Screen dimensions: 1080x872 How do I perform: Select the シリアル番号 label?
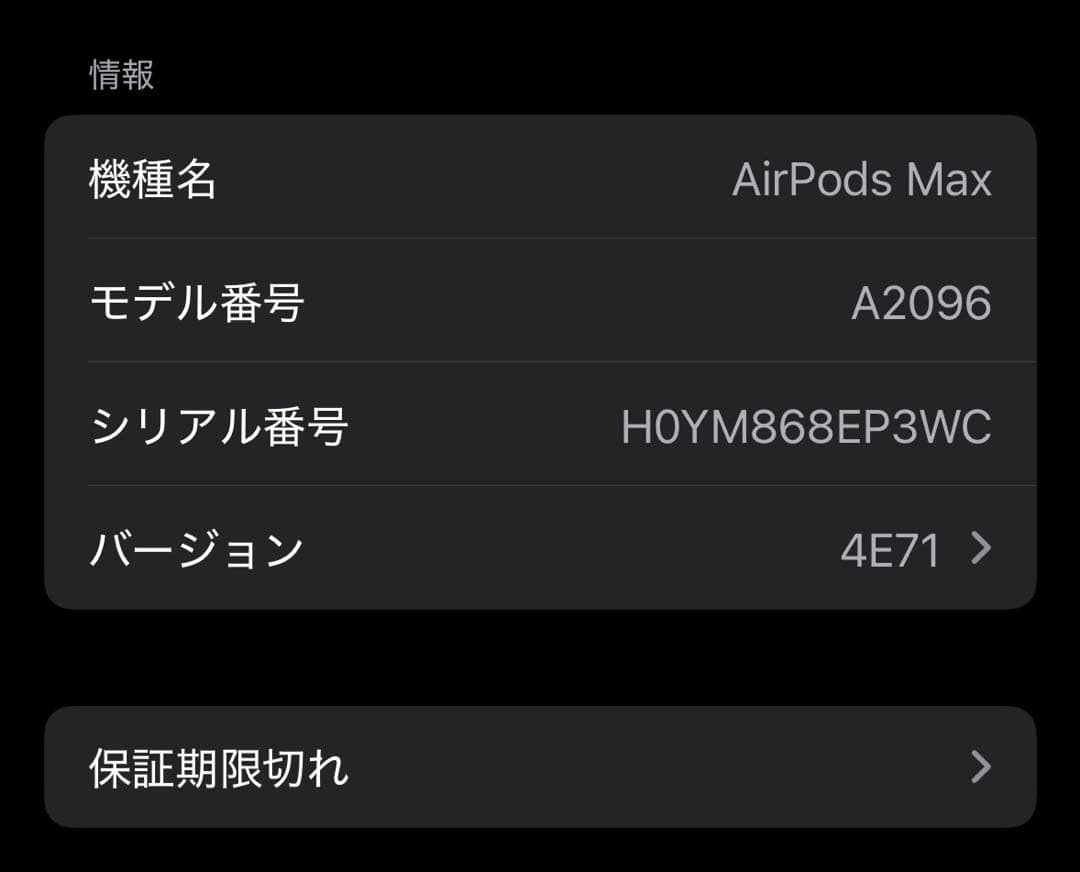coord(219,426)
